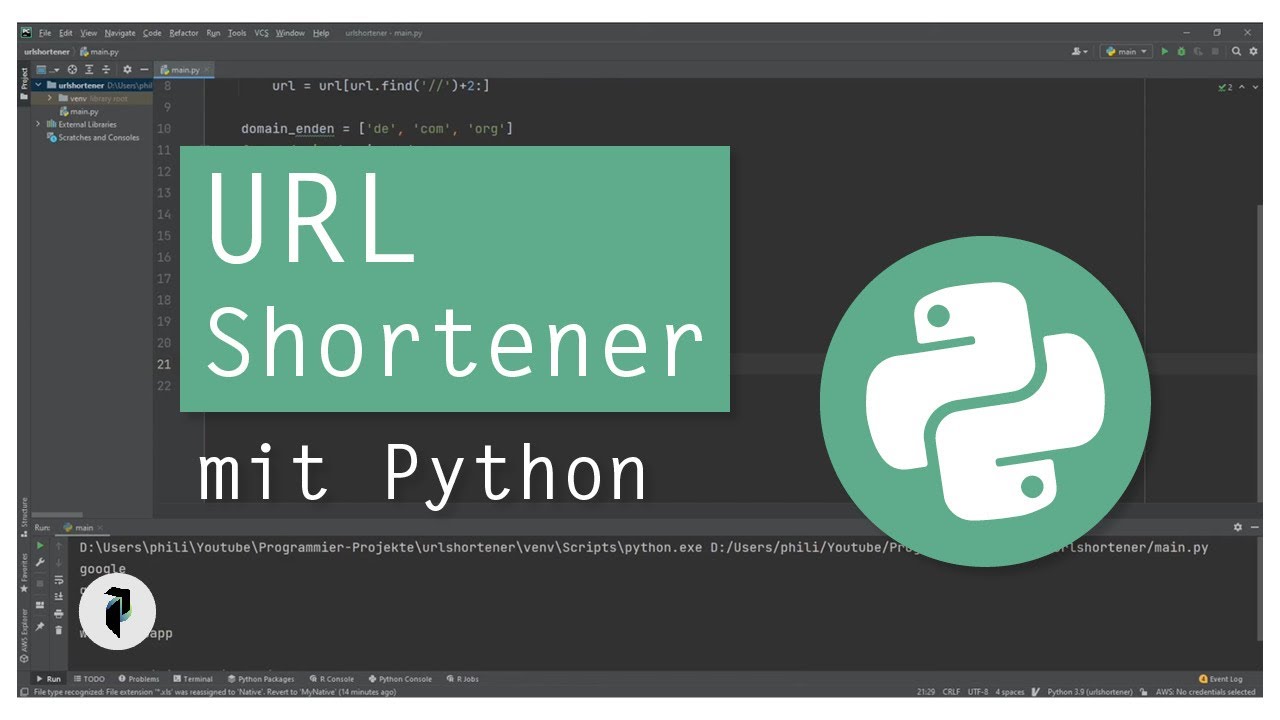Click UTF-8 encoding in status bar
Screen dimensions: 1280x720
click(x=978, y=692)
